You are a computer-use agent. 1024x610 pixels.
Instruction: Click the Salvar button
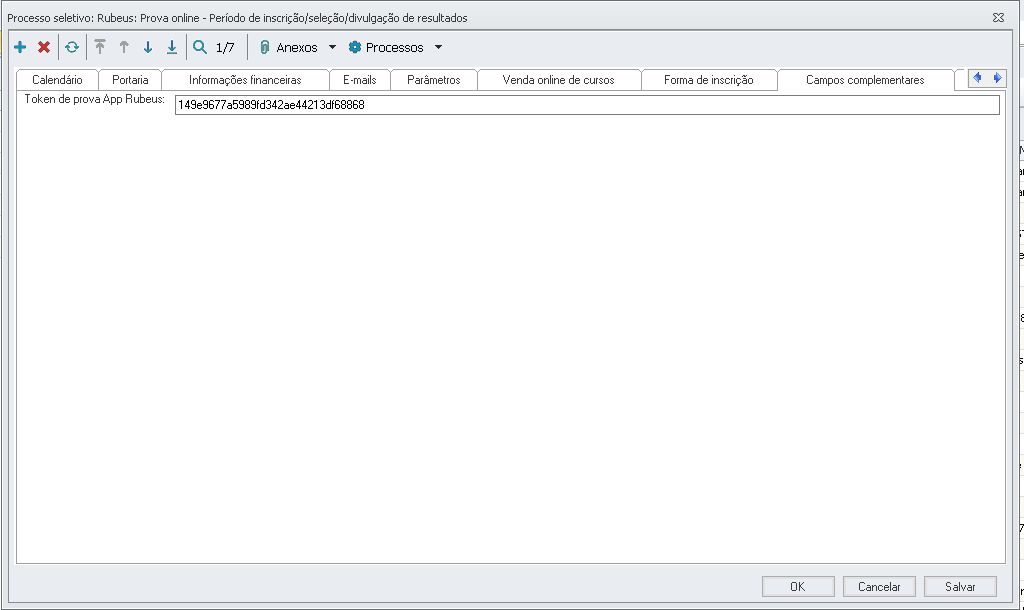(x=960, y=586)
